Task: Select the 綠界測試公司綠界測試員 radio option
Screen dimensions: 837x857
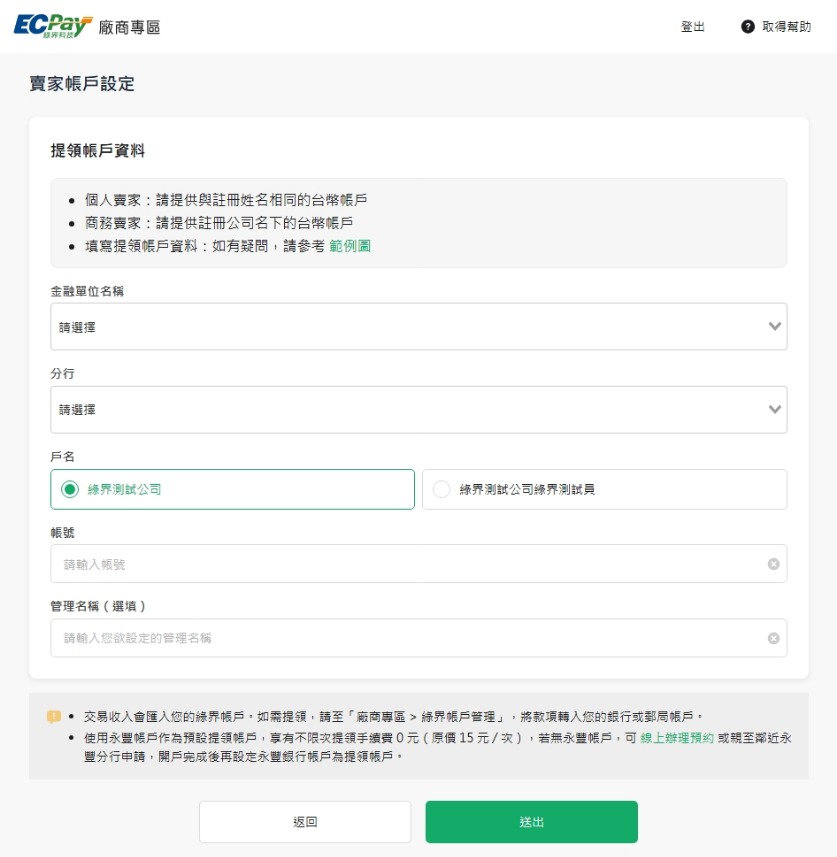Action: (x=442, y=490)
